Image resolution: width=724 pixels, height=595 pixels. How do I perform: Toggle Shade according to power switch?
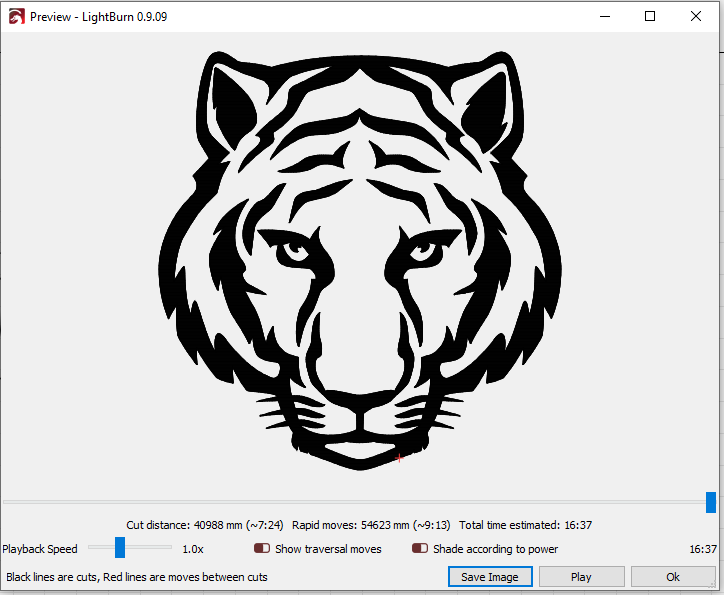tap(420, 549)
